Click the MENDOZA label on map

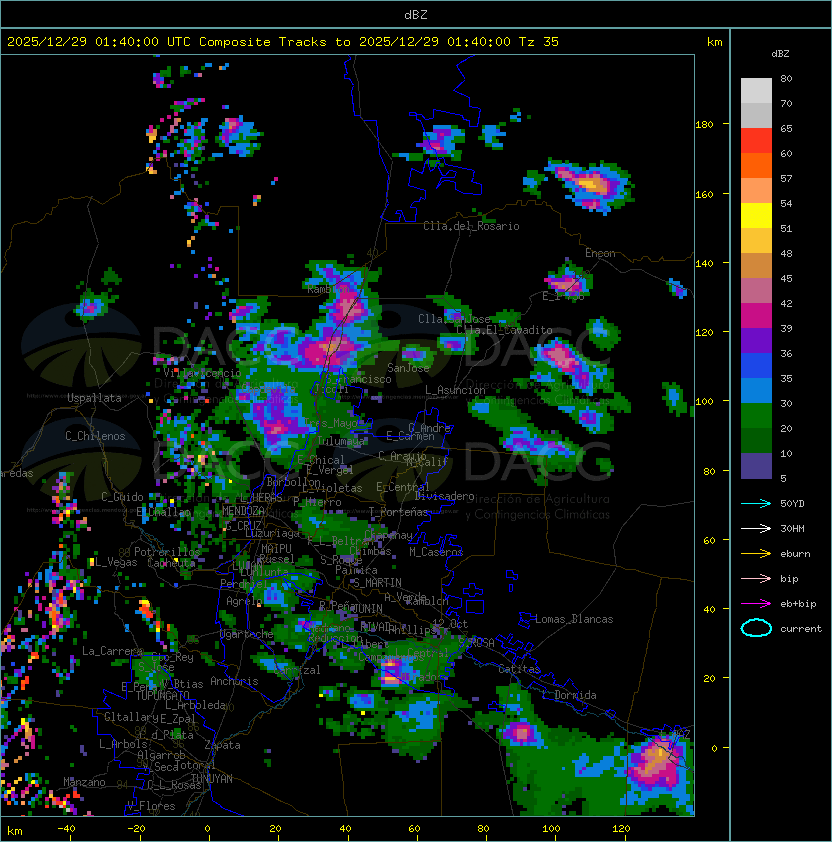[243, 510]
